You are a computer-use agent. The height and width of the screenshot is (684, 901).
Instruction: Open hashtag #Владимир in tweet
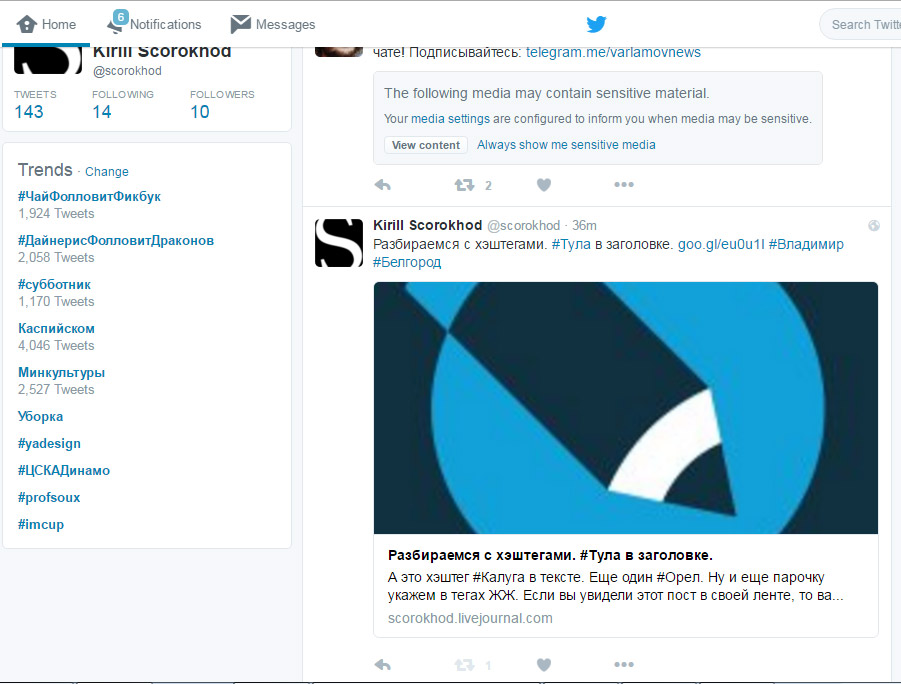click(x=806, y=244)
